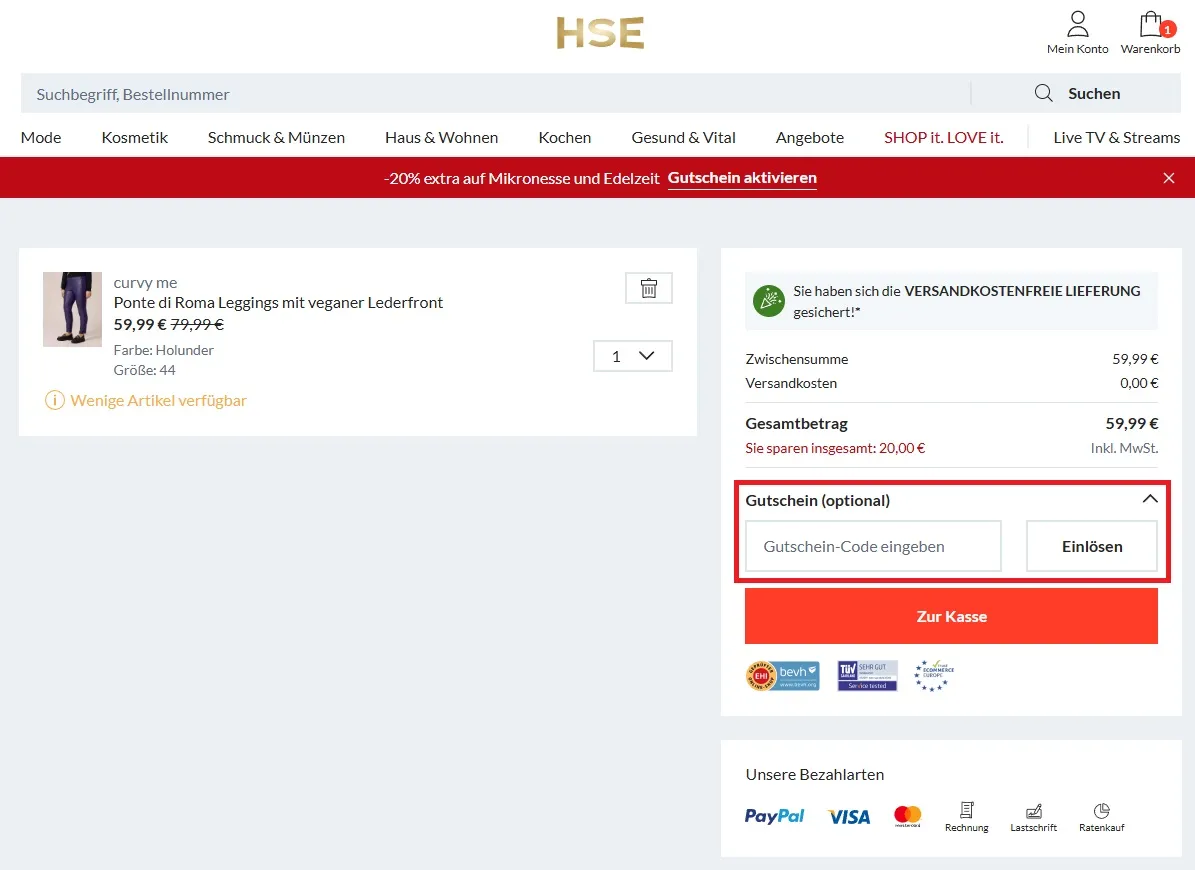Click the Ratenkauf payment icon
This screenshot has height=870, width=1195.
[x=1101, y=812]
